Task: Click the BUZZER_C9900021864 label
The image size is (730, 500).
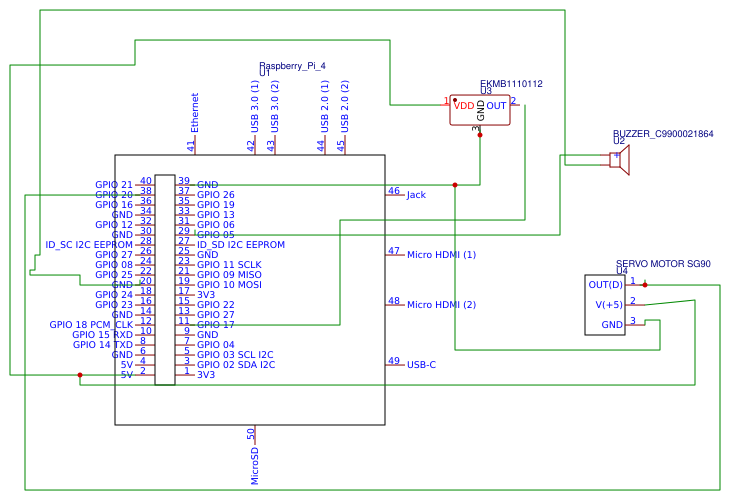Action: [663, 134]
